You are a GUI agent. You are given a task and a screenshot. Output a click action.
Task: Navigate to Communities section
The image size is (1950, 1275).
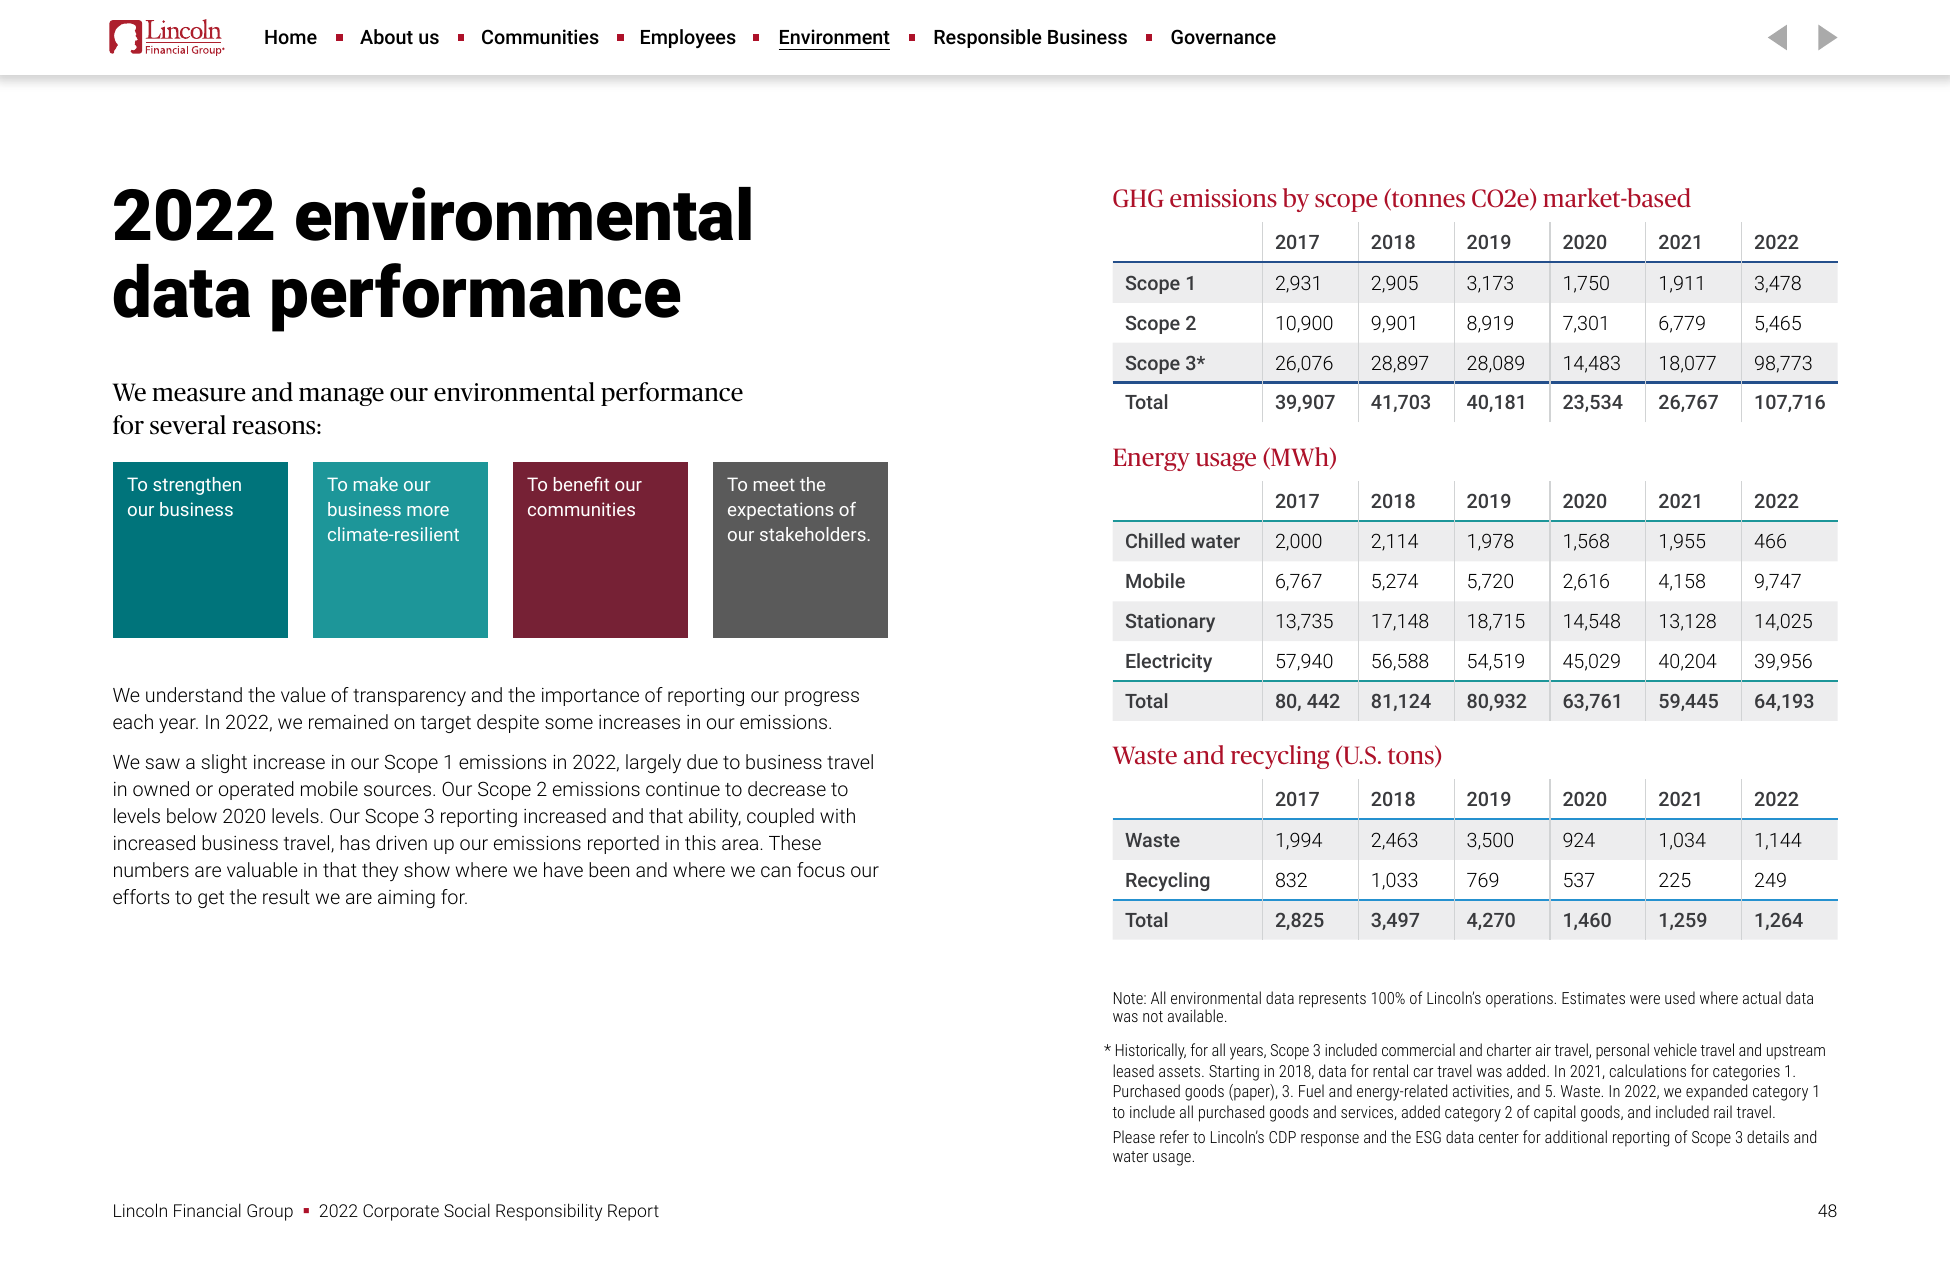coord(540,37)
